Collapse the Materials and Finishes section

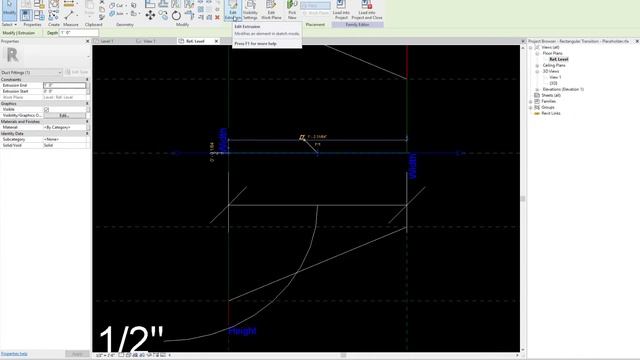click(x=87, y=122)
